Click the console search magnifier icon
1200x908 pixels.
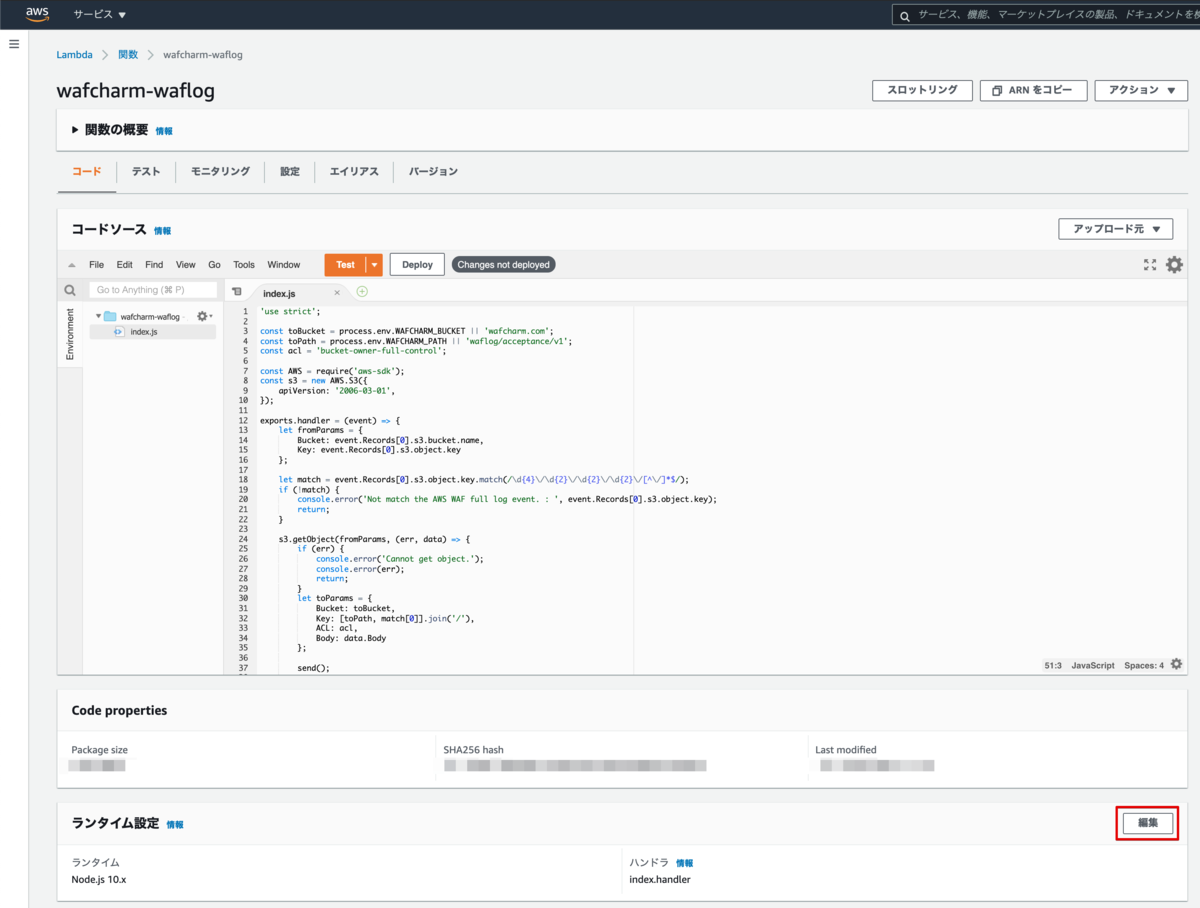pos(905,15)
